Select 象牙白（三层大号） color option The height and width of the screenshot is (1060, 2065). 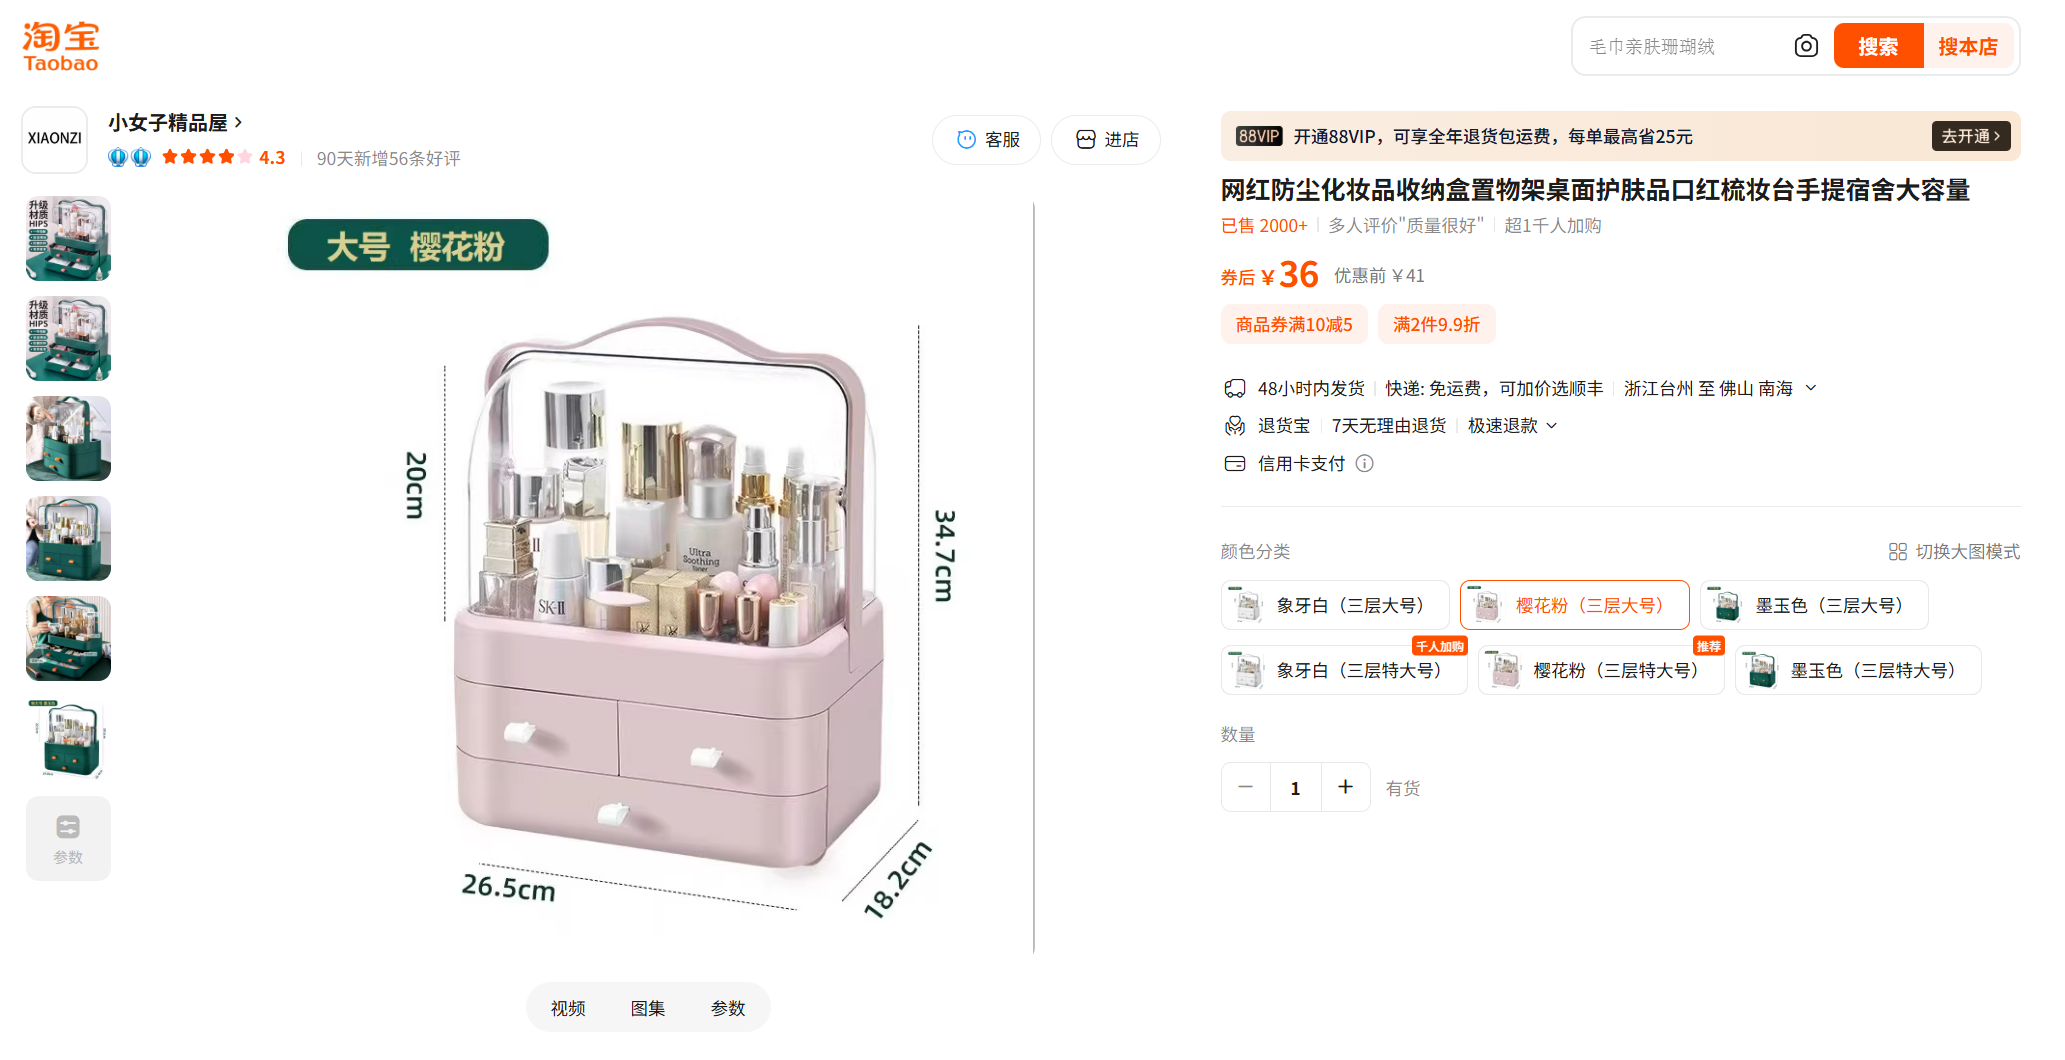pyautogui.click(x=1335, y=606)
